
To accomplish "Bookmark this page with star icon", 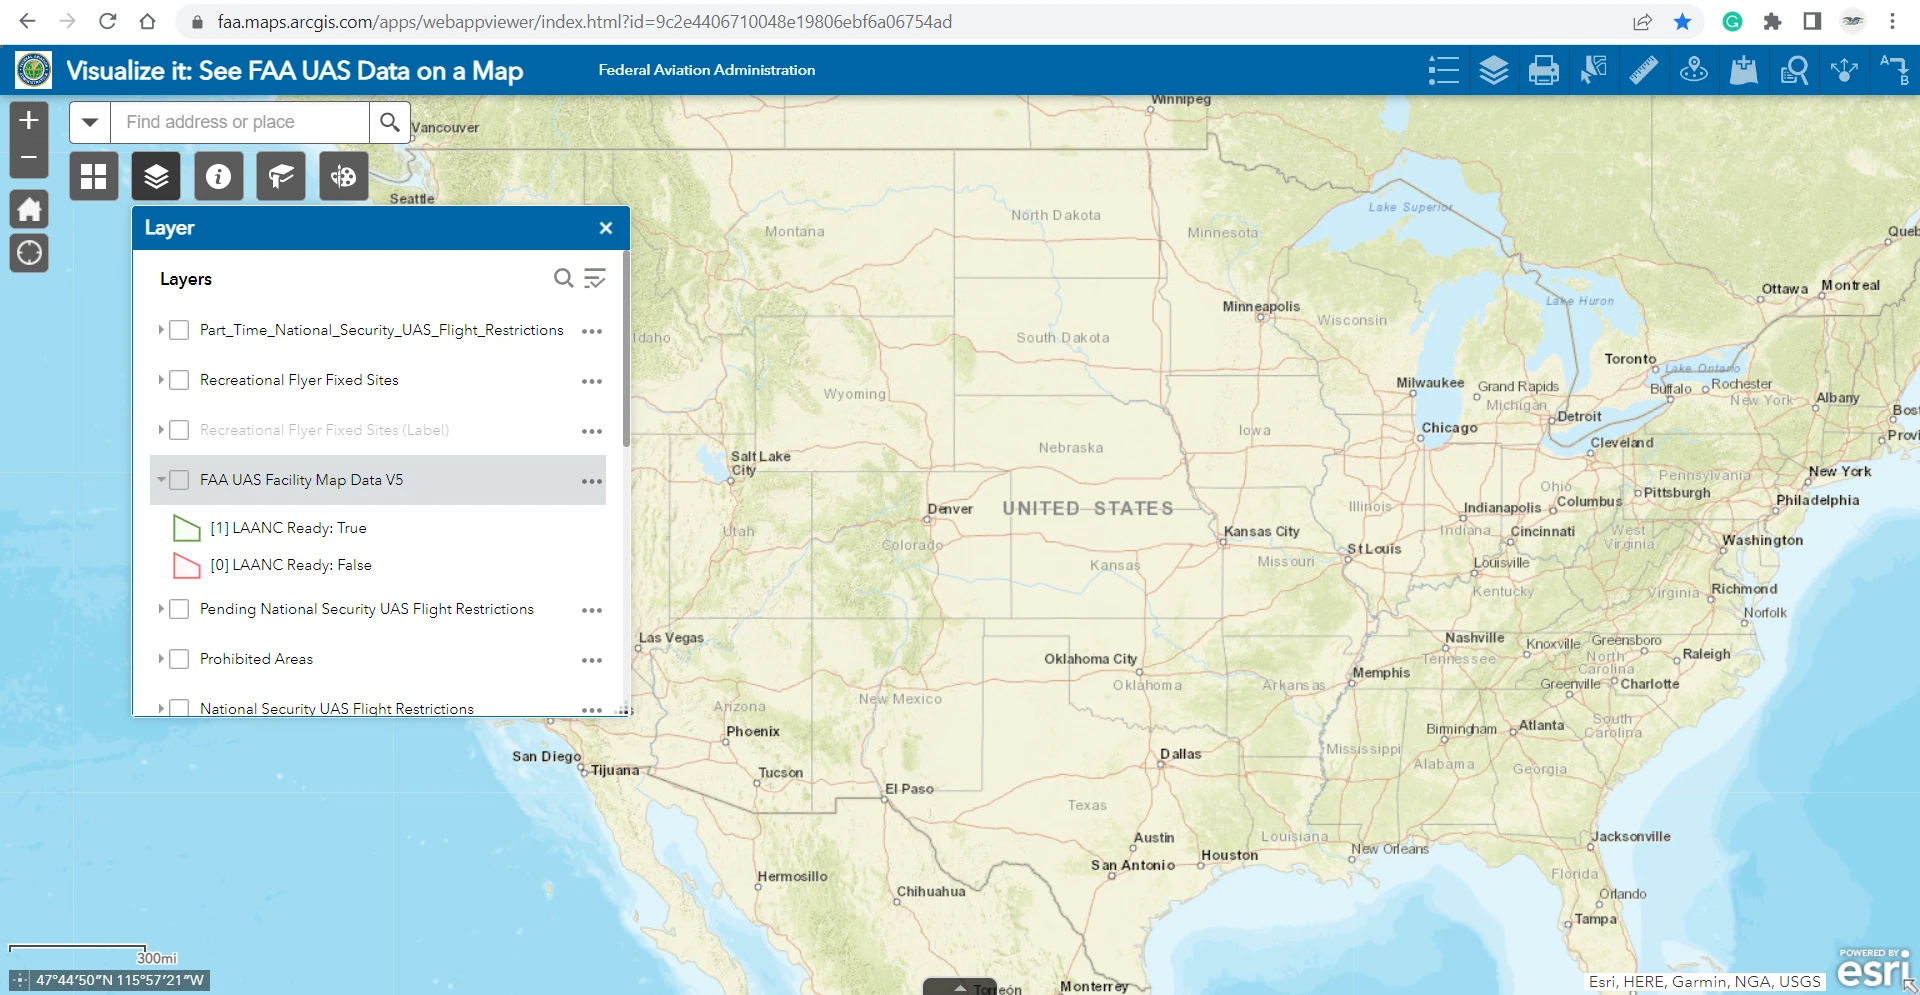I will tap(1683, 22).
